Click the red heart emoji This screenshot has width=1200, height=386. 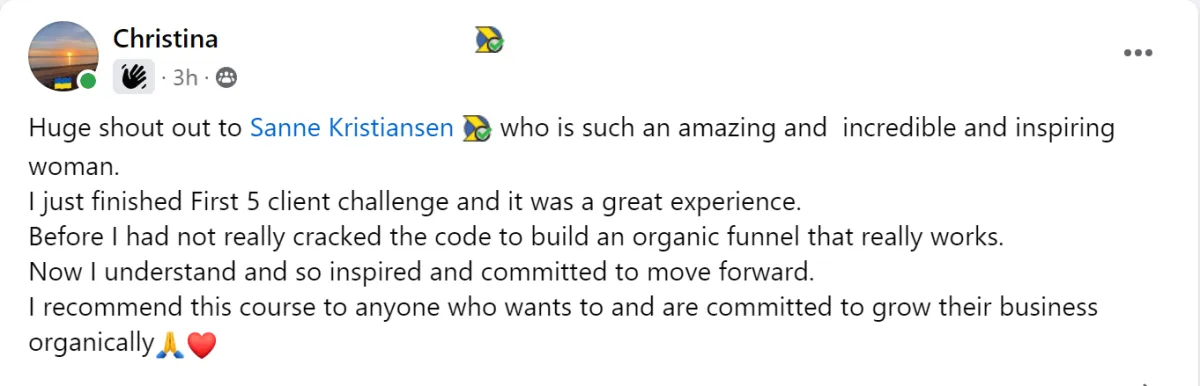(201, 346)
